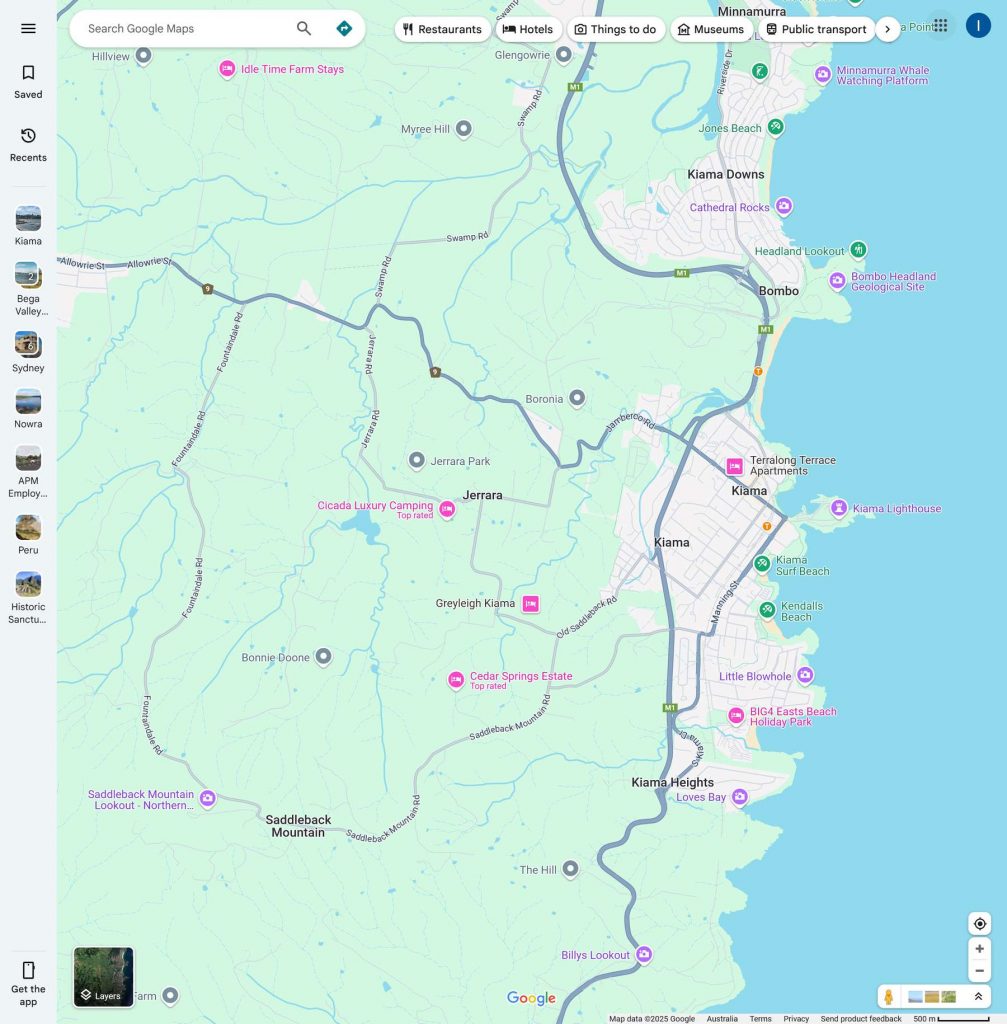This screenshot has height=1024, width=1007.
Task: Select Jerrara Park locality marker
Action: (417, 460)
